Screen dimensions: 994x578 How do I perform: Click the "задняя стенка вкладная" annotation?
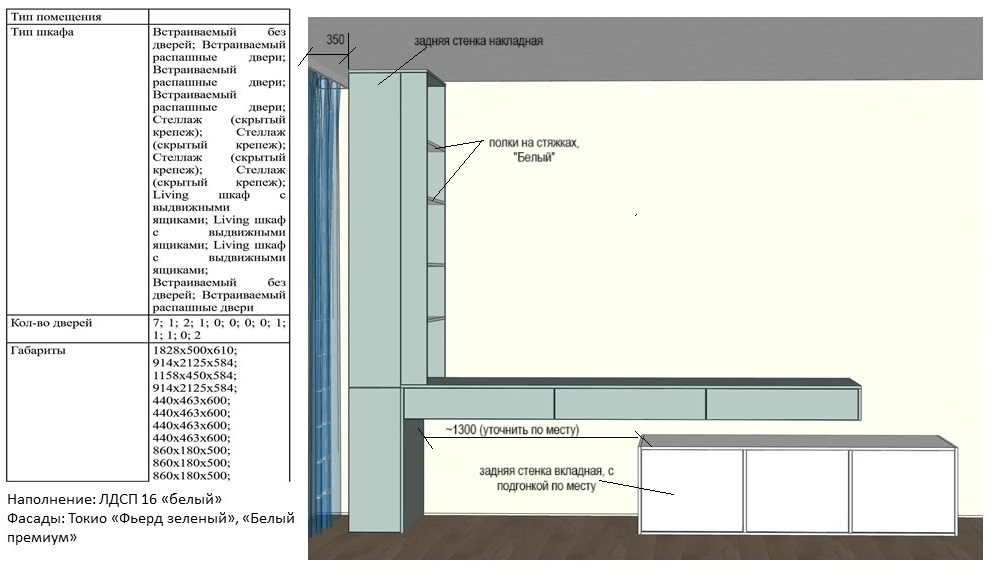543,478
